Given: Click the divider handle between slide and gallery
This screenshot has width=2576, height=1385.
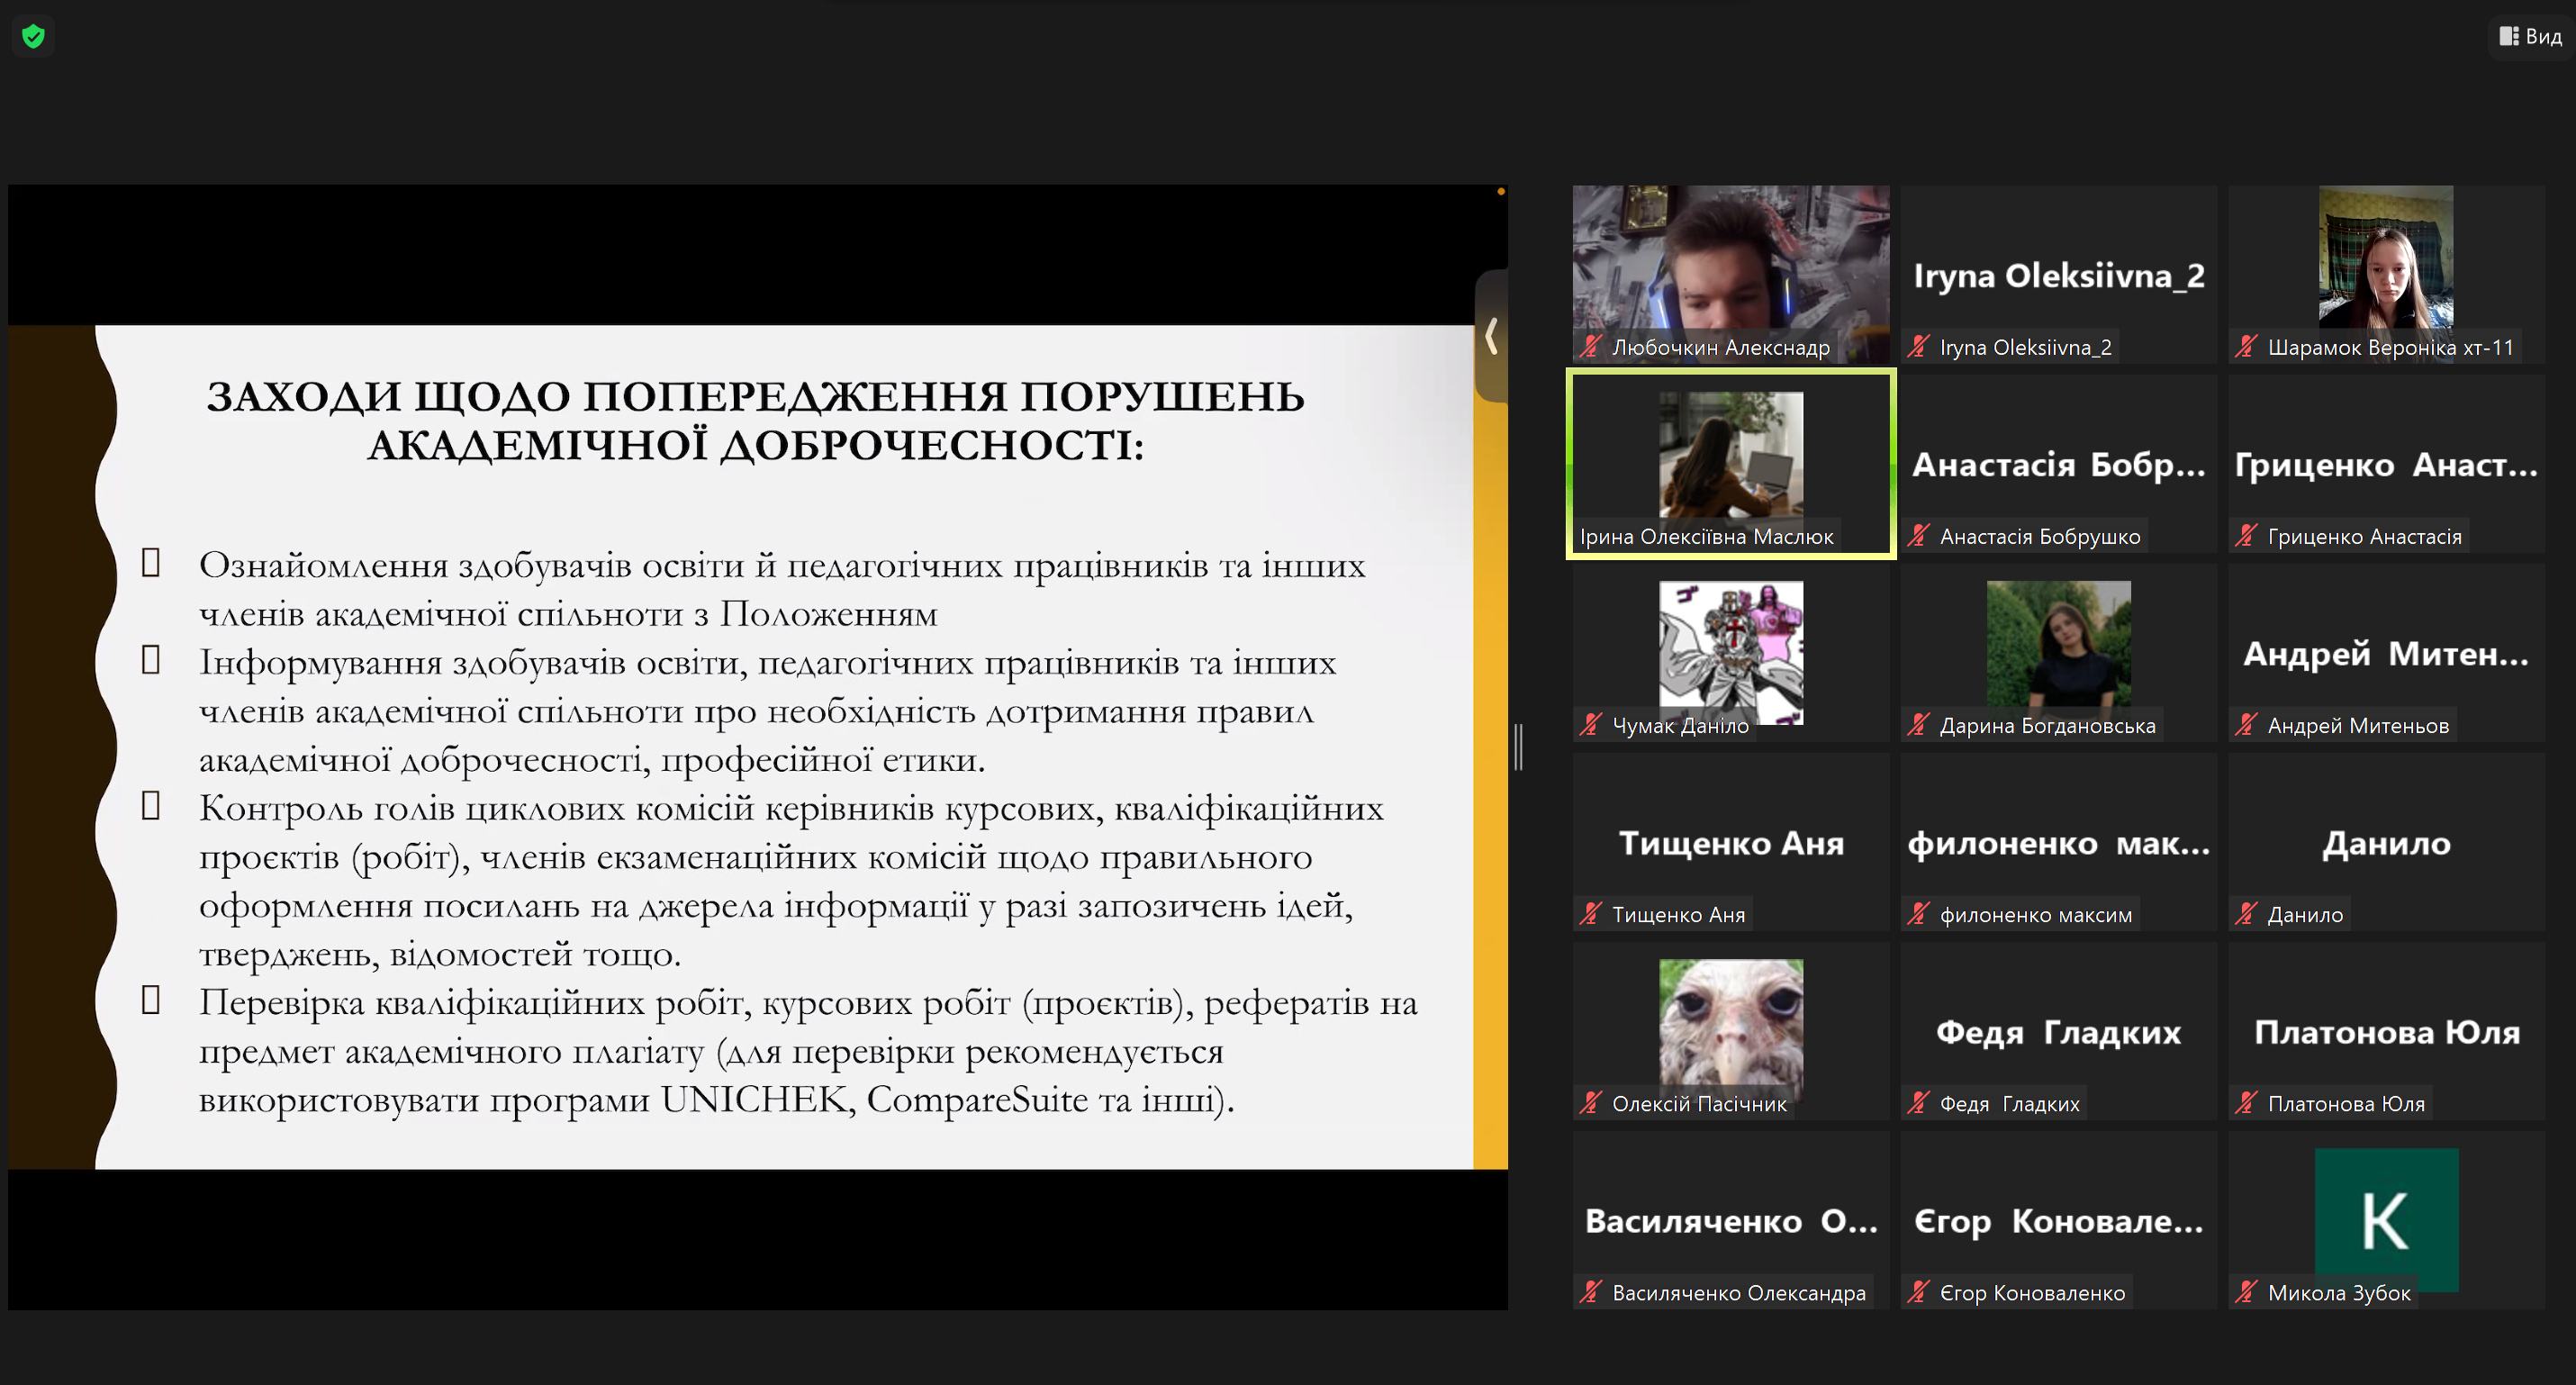Looking at the screenshot, I should (x=1518, y=747).
